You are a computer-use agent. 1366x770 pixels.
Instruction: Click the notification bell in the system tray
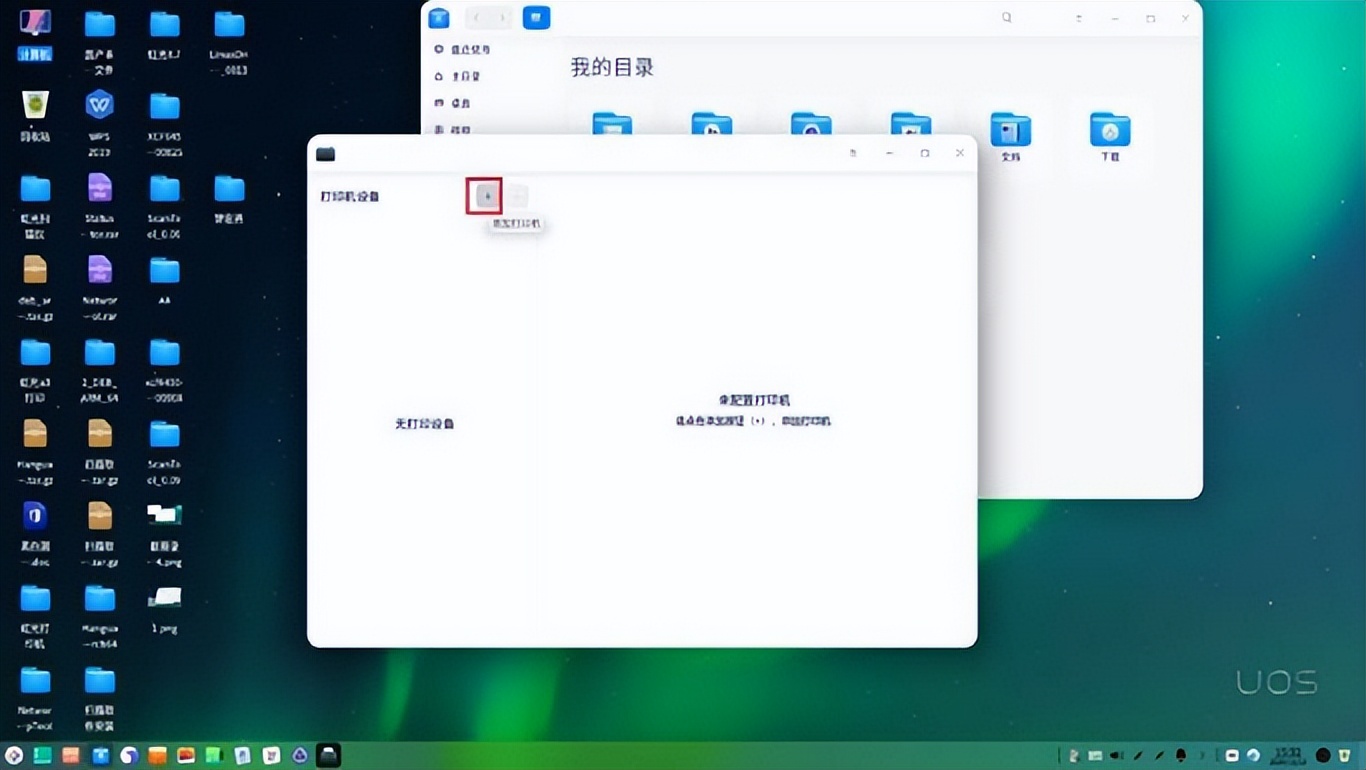(x=1181, y=756)
